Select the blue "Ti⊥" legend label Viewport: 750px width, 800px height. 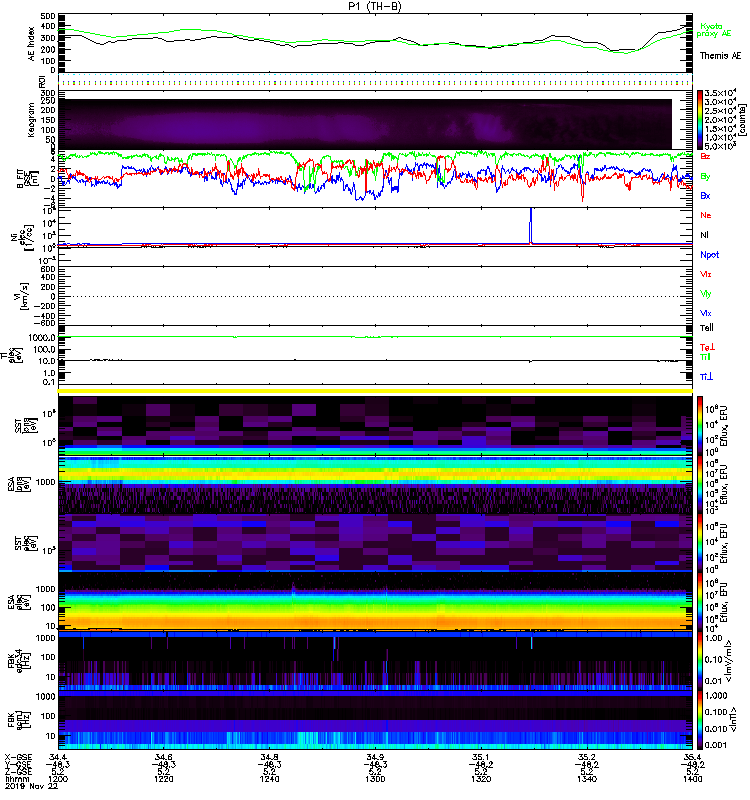[x=707, y=377]
